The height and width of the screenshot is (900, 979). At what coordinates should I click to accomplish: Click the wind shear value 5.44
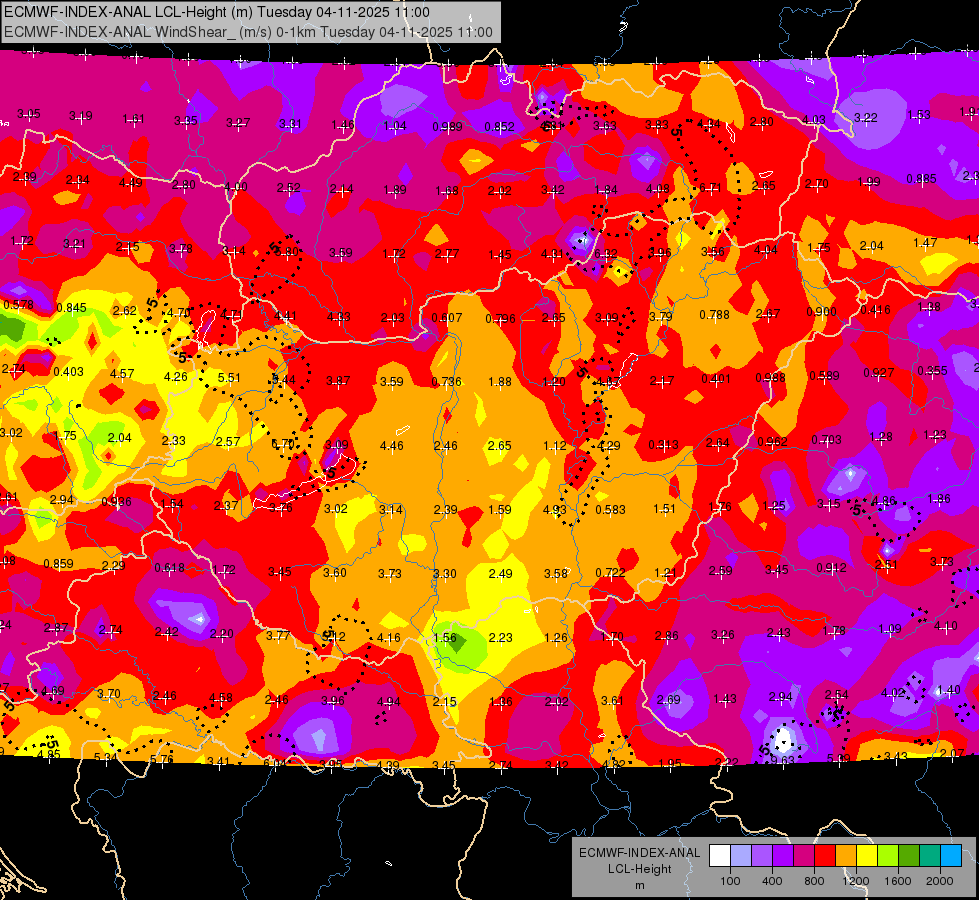pyautogui.click(x=284, y=380)
